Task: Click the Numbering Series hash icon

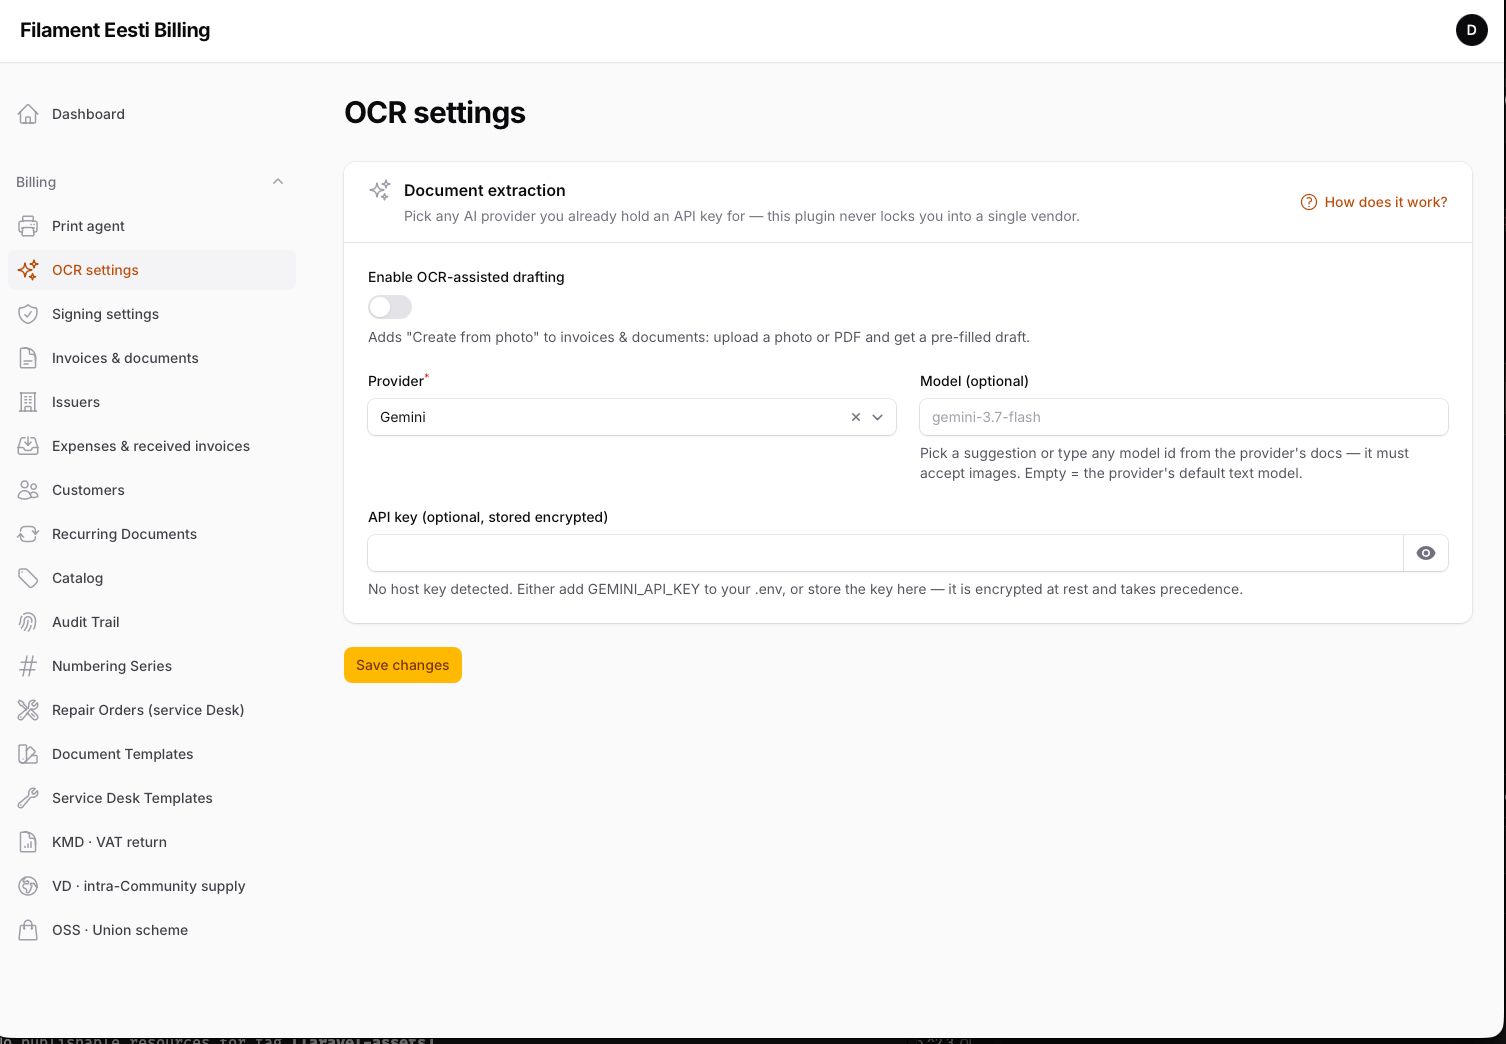Action: [x=28, y=666]
